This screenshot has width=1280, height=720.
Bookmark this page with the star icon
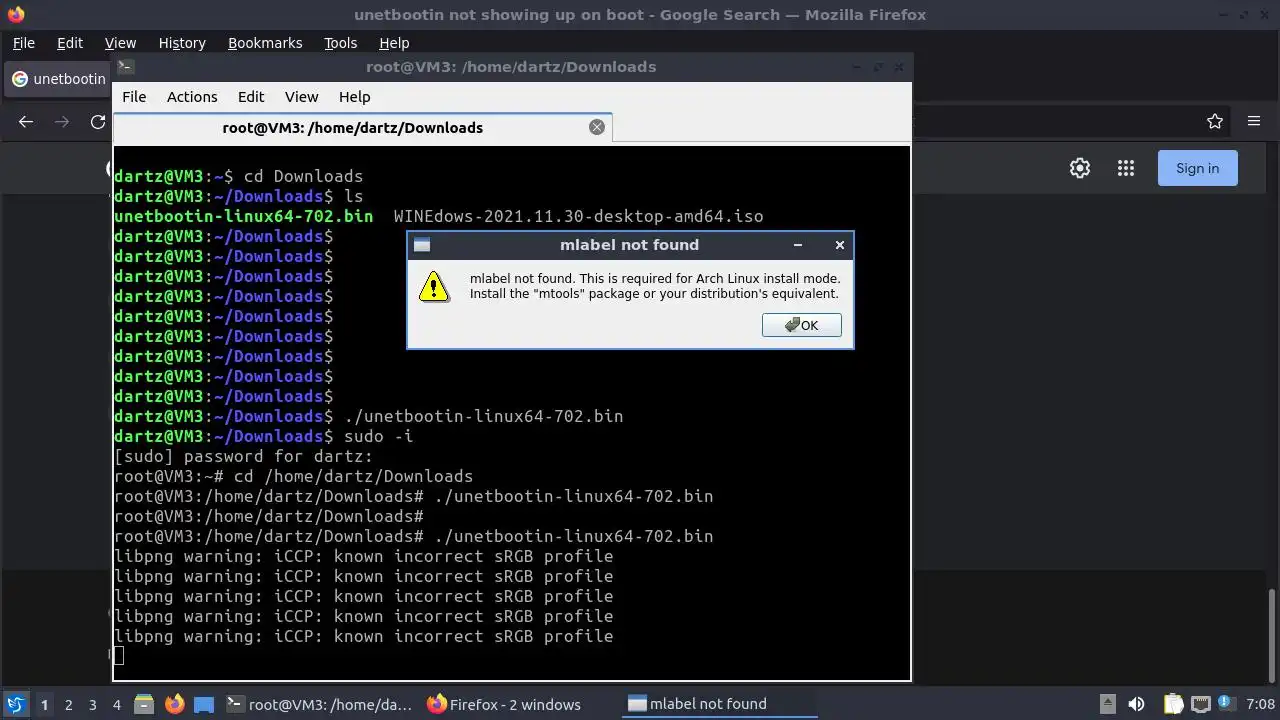1215,121
